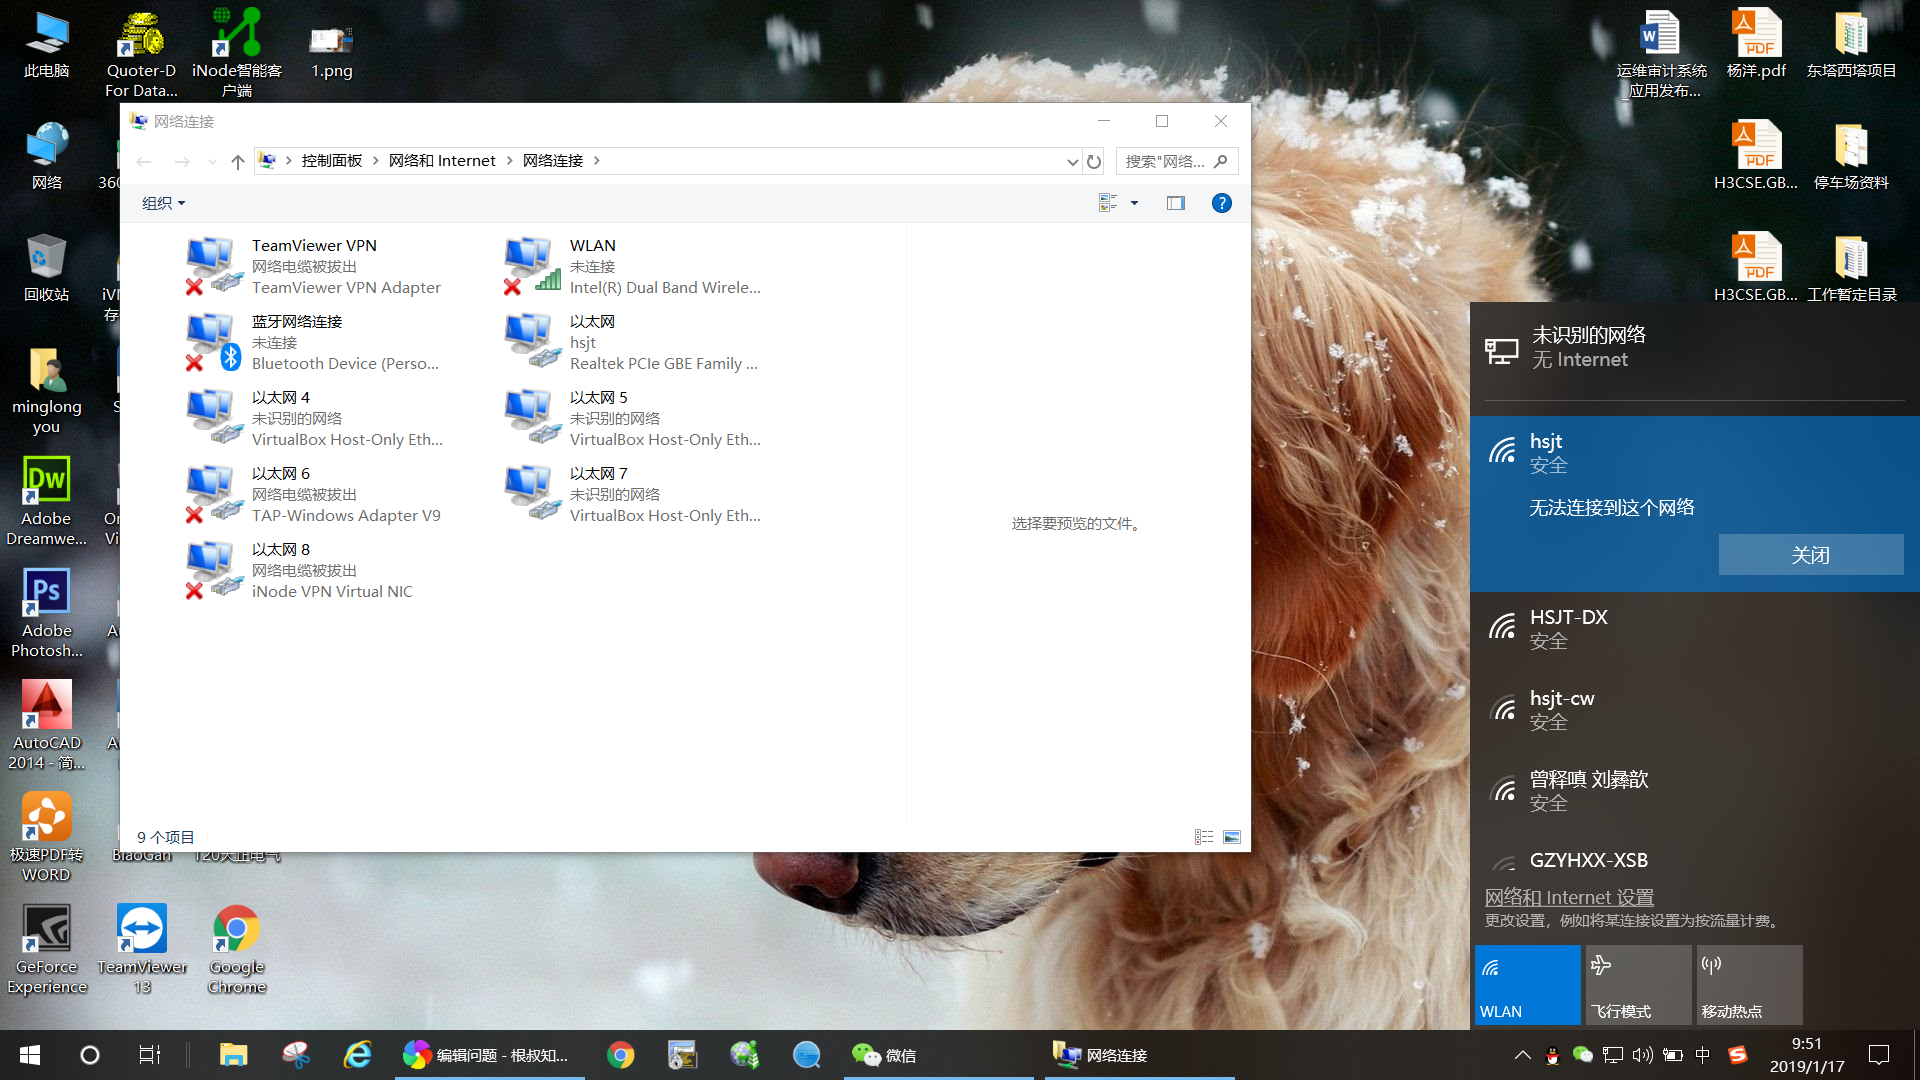Image resolution: width=1920 pixels, height=1080 pixels.
Task: Expand the address bar history dropdown
Action: (1072, 161)
